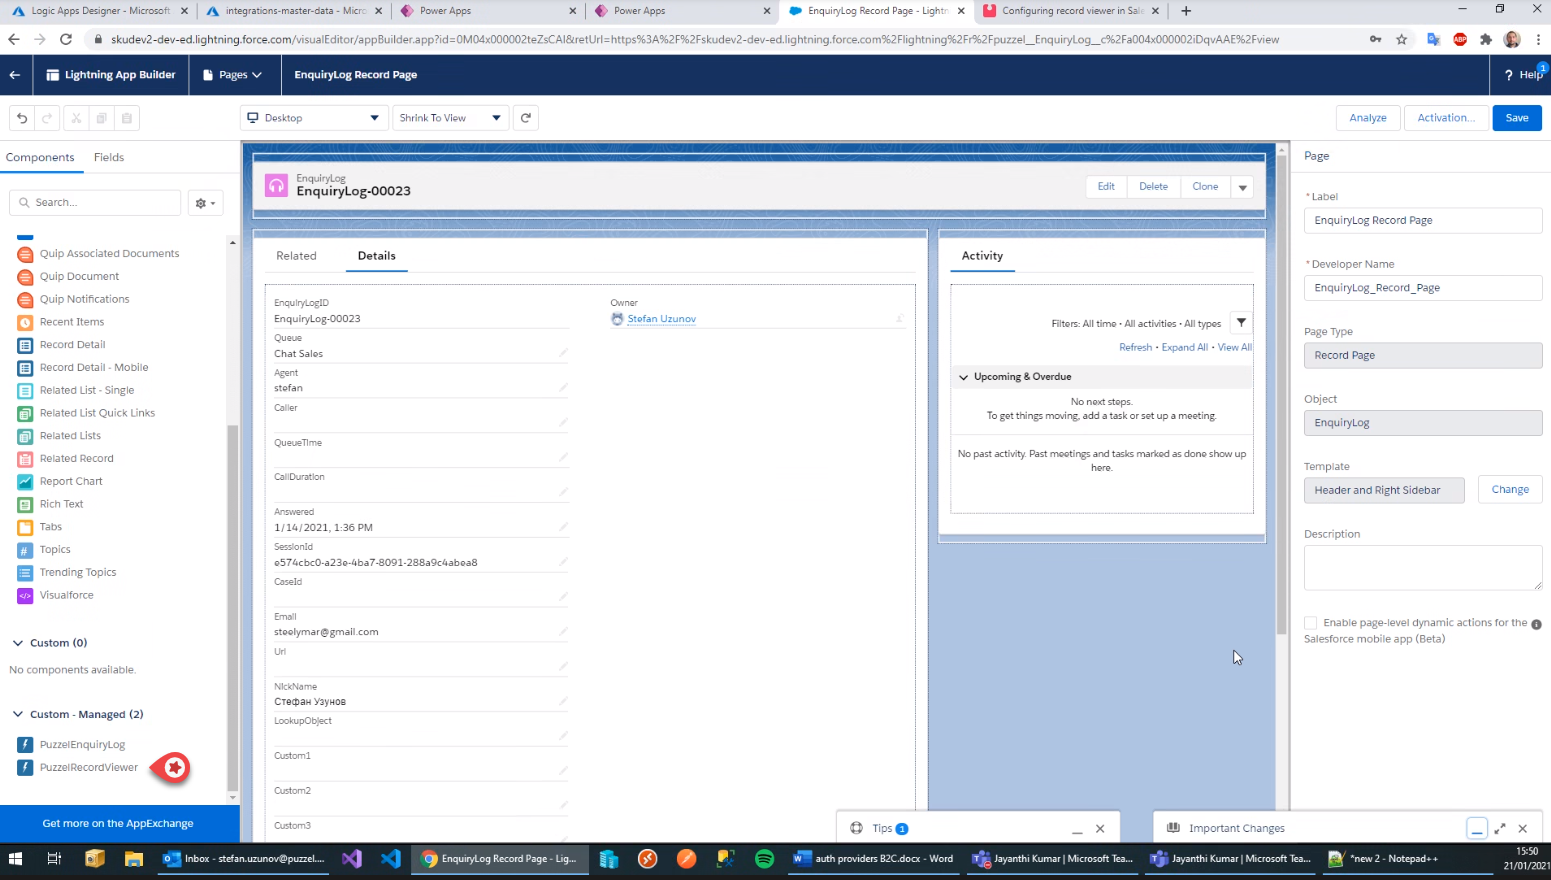Image resolution: width=1551 pixels, height=880 pixels.
Task: Collapse the Custom - Managed section
Action: [x=18, y=715]
